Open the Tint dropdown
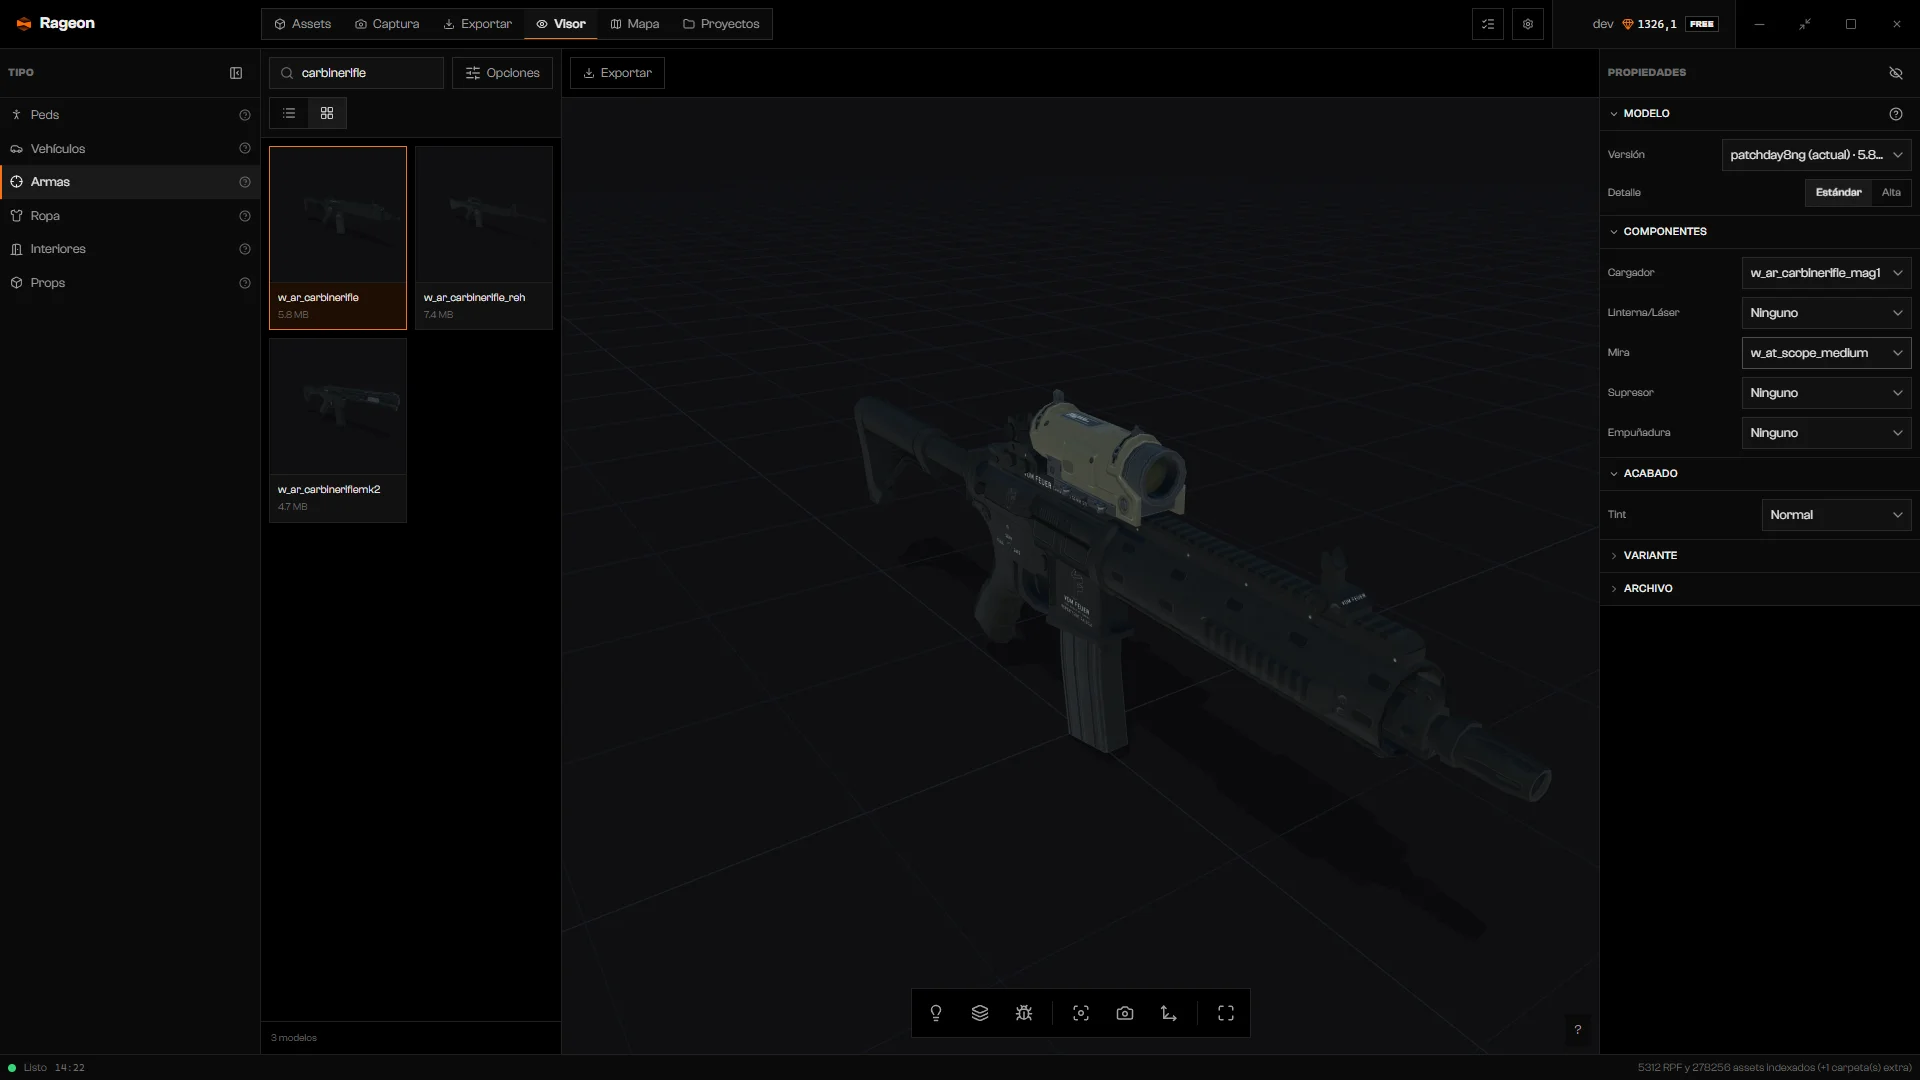 pyautogui.click(x=1836, y=515)
